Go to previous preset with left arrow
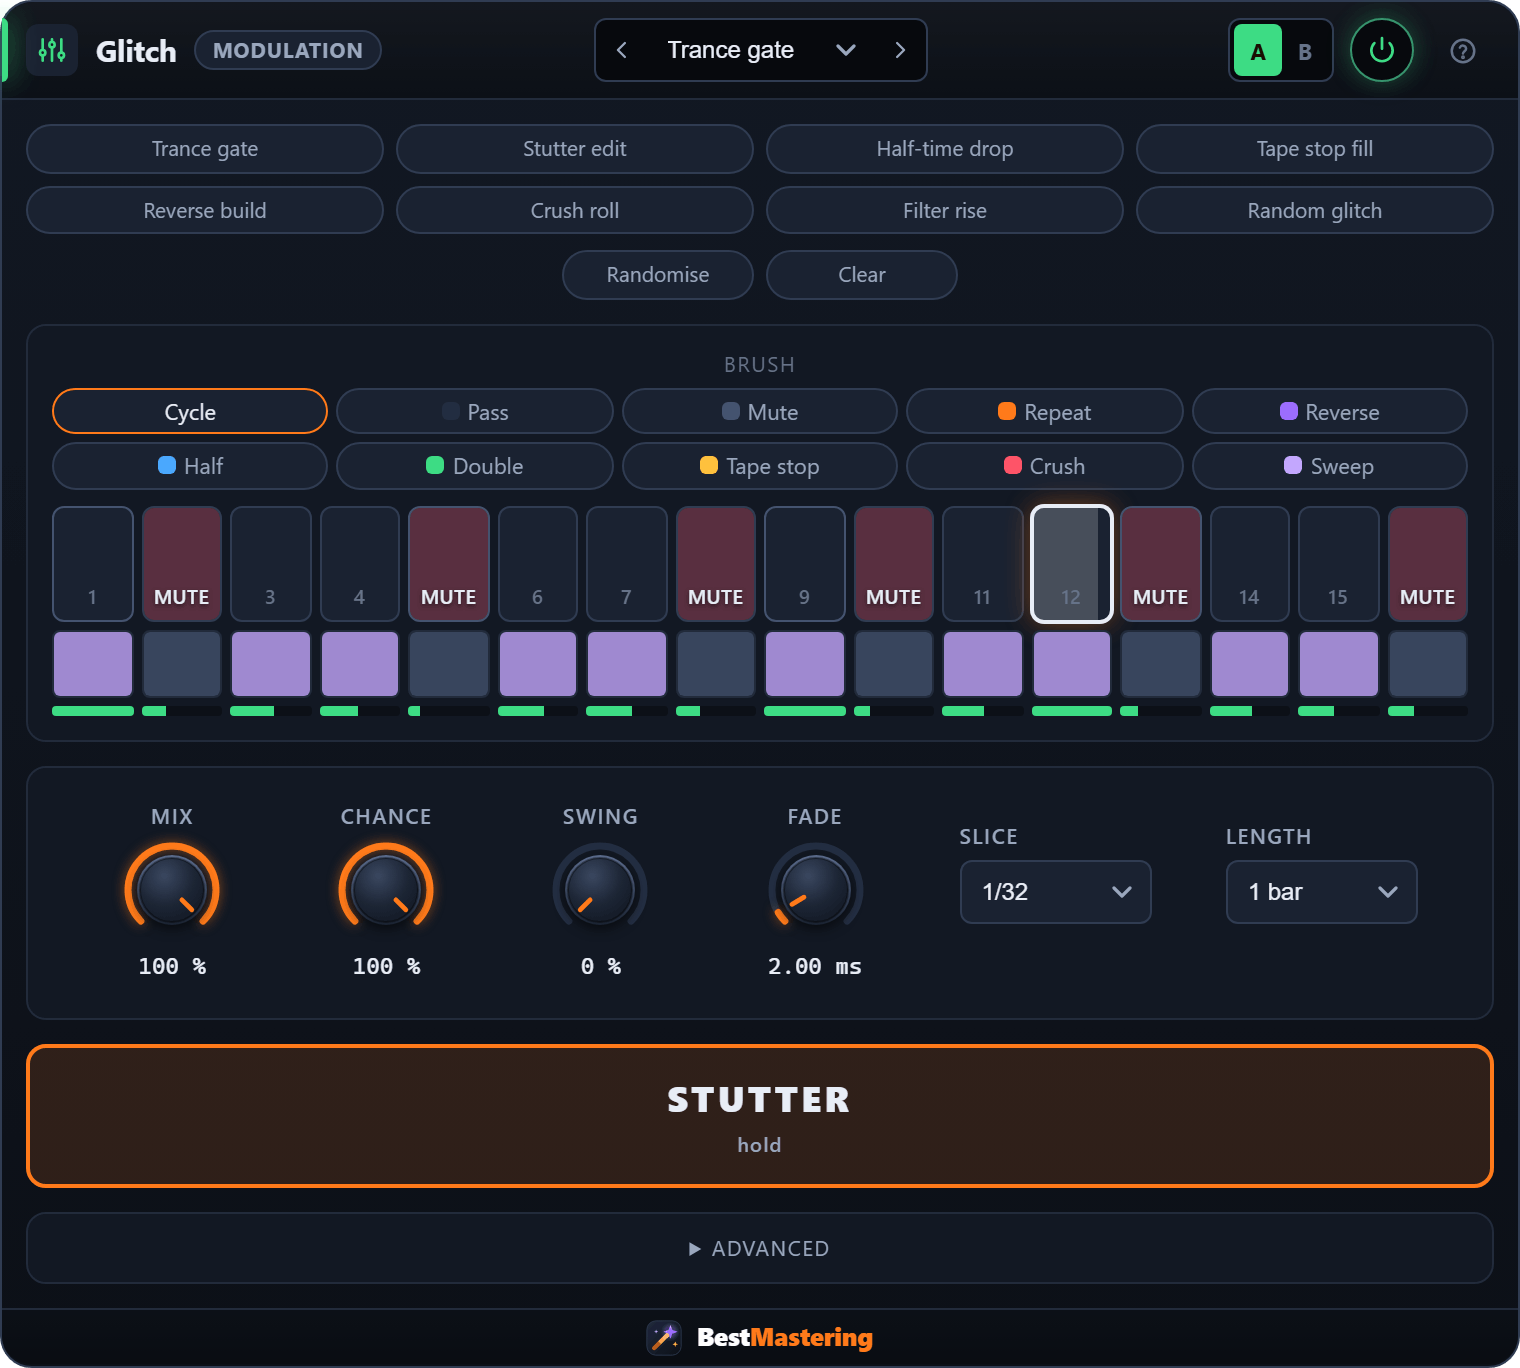This screenshot has height=1368, width=1520. 622,50
